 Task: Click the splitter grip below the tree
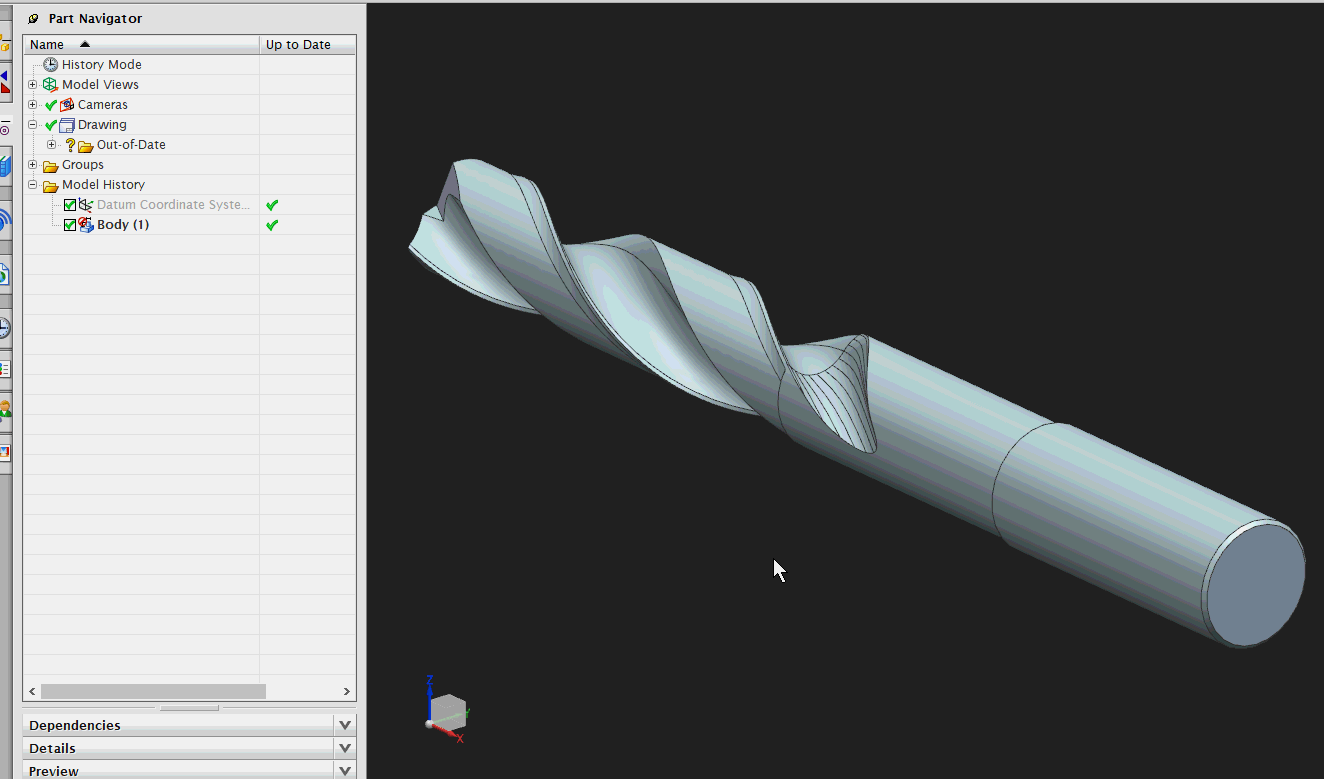pos(189,708)
